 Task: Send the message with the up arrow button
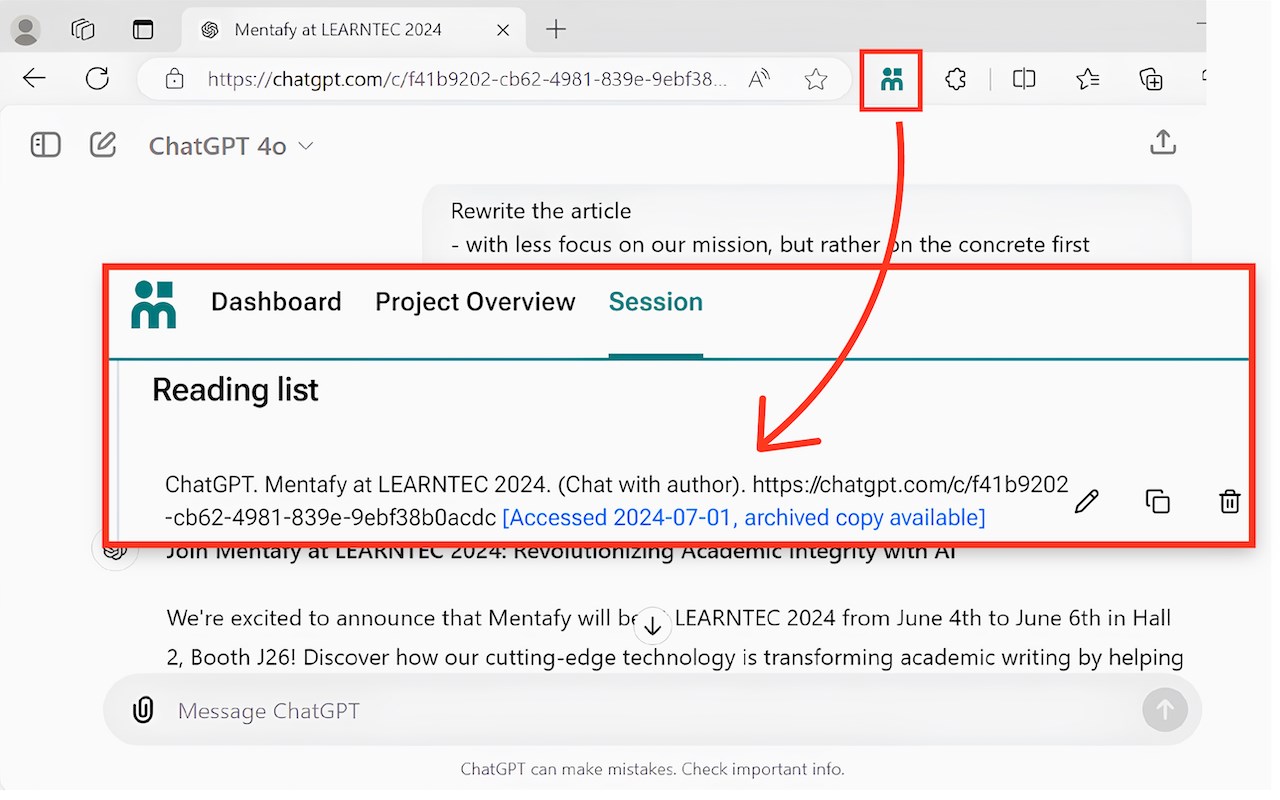(1165, 710)
